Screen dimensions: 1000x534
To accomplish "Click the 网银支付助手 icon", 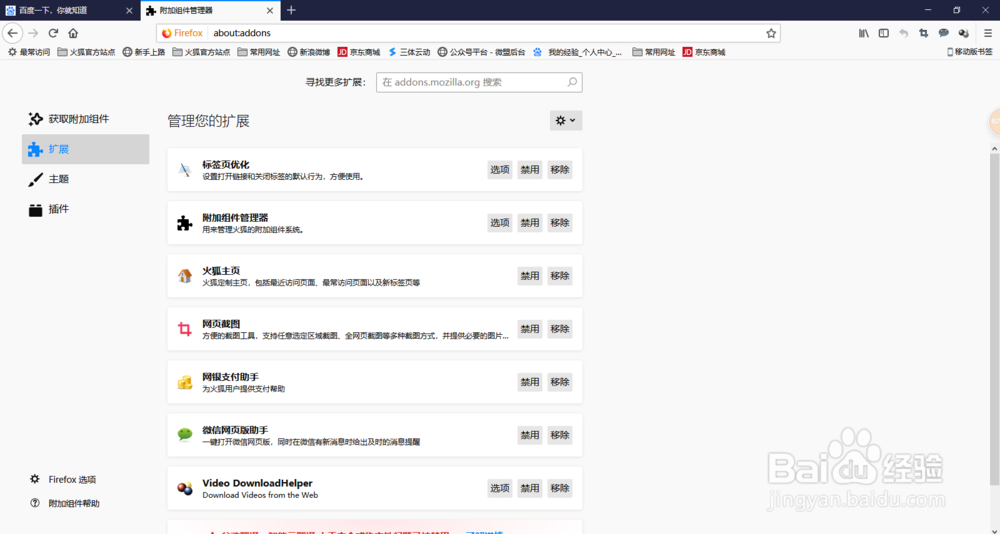I will click(x=185, y=382).
